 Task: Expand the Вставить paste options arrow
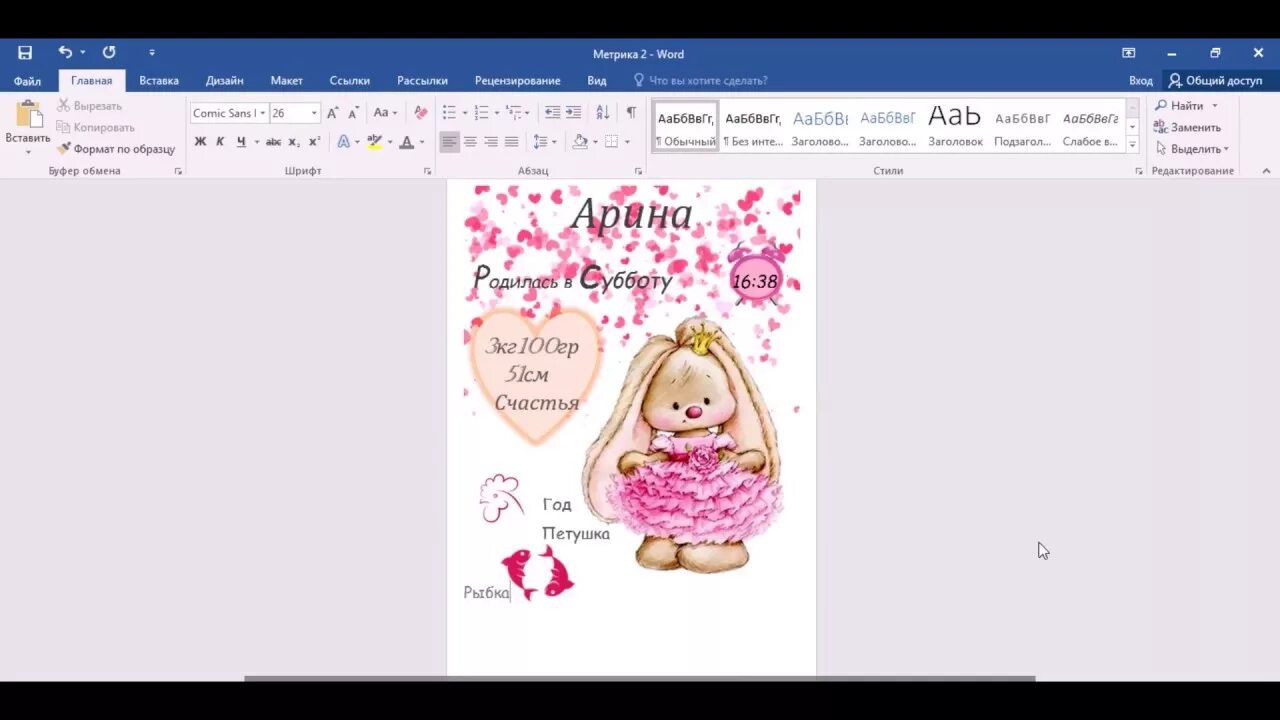(28, 151)
